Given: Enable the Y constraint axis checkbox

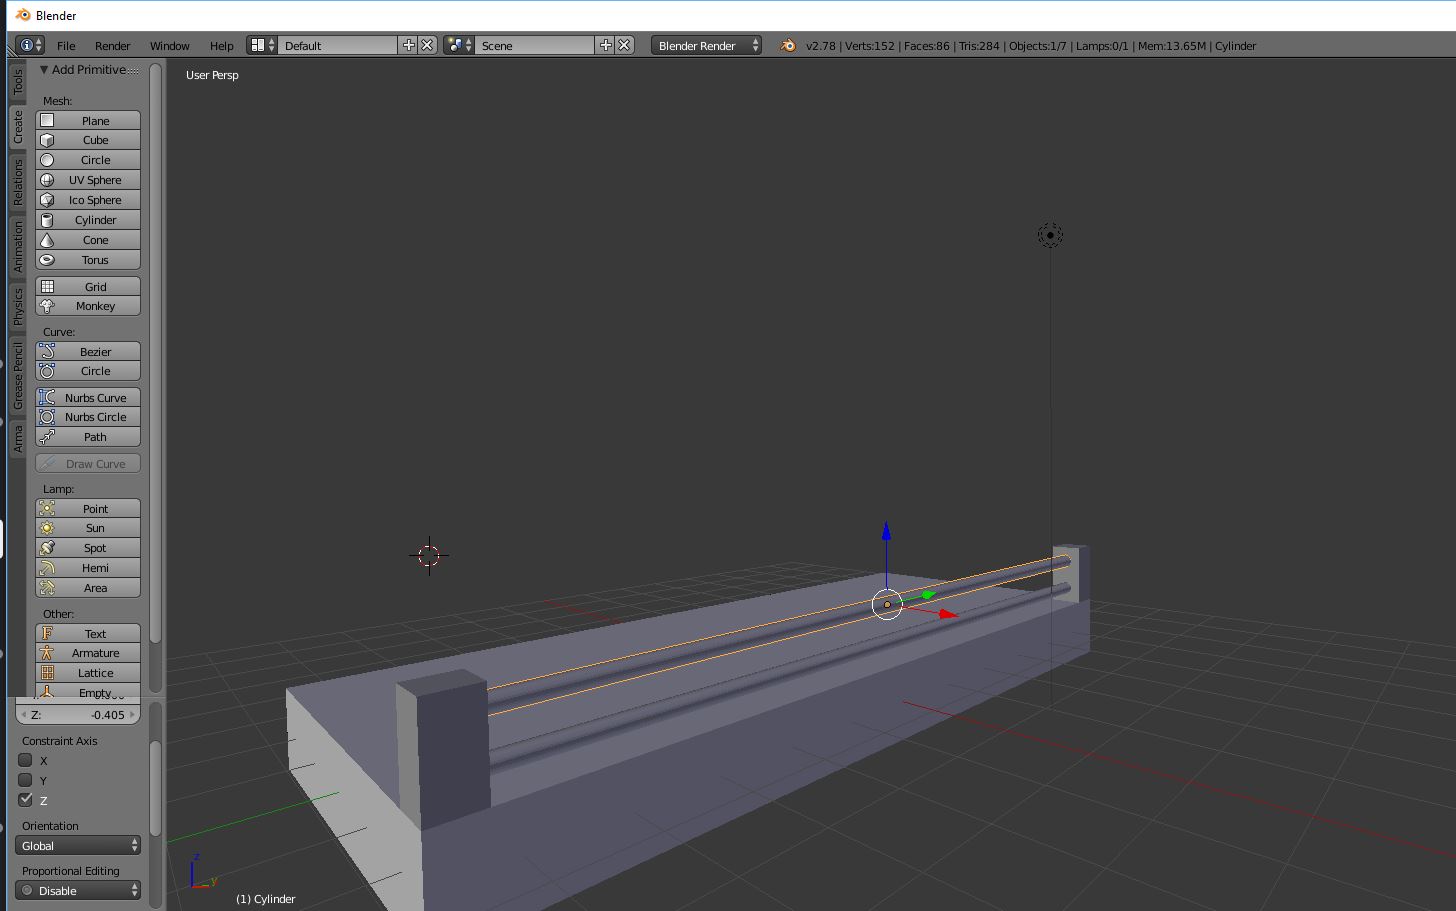Looking at the screenshot, I should pos(26,780).
